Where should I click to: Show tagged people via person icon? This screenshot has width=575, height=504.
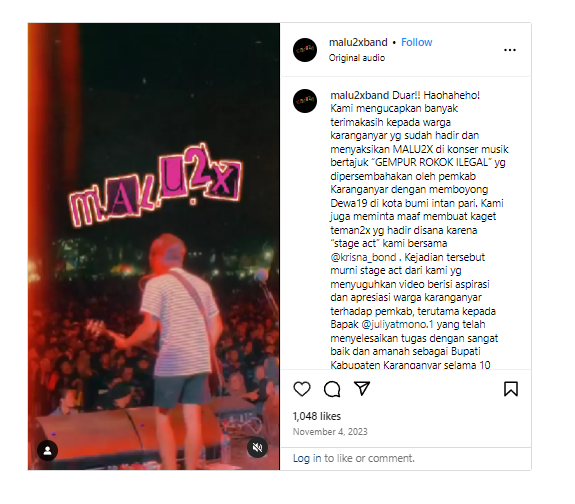coord(48,450)
